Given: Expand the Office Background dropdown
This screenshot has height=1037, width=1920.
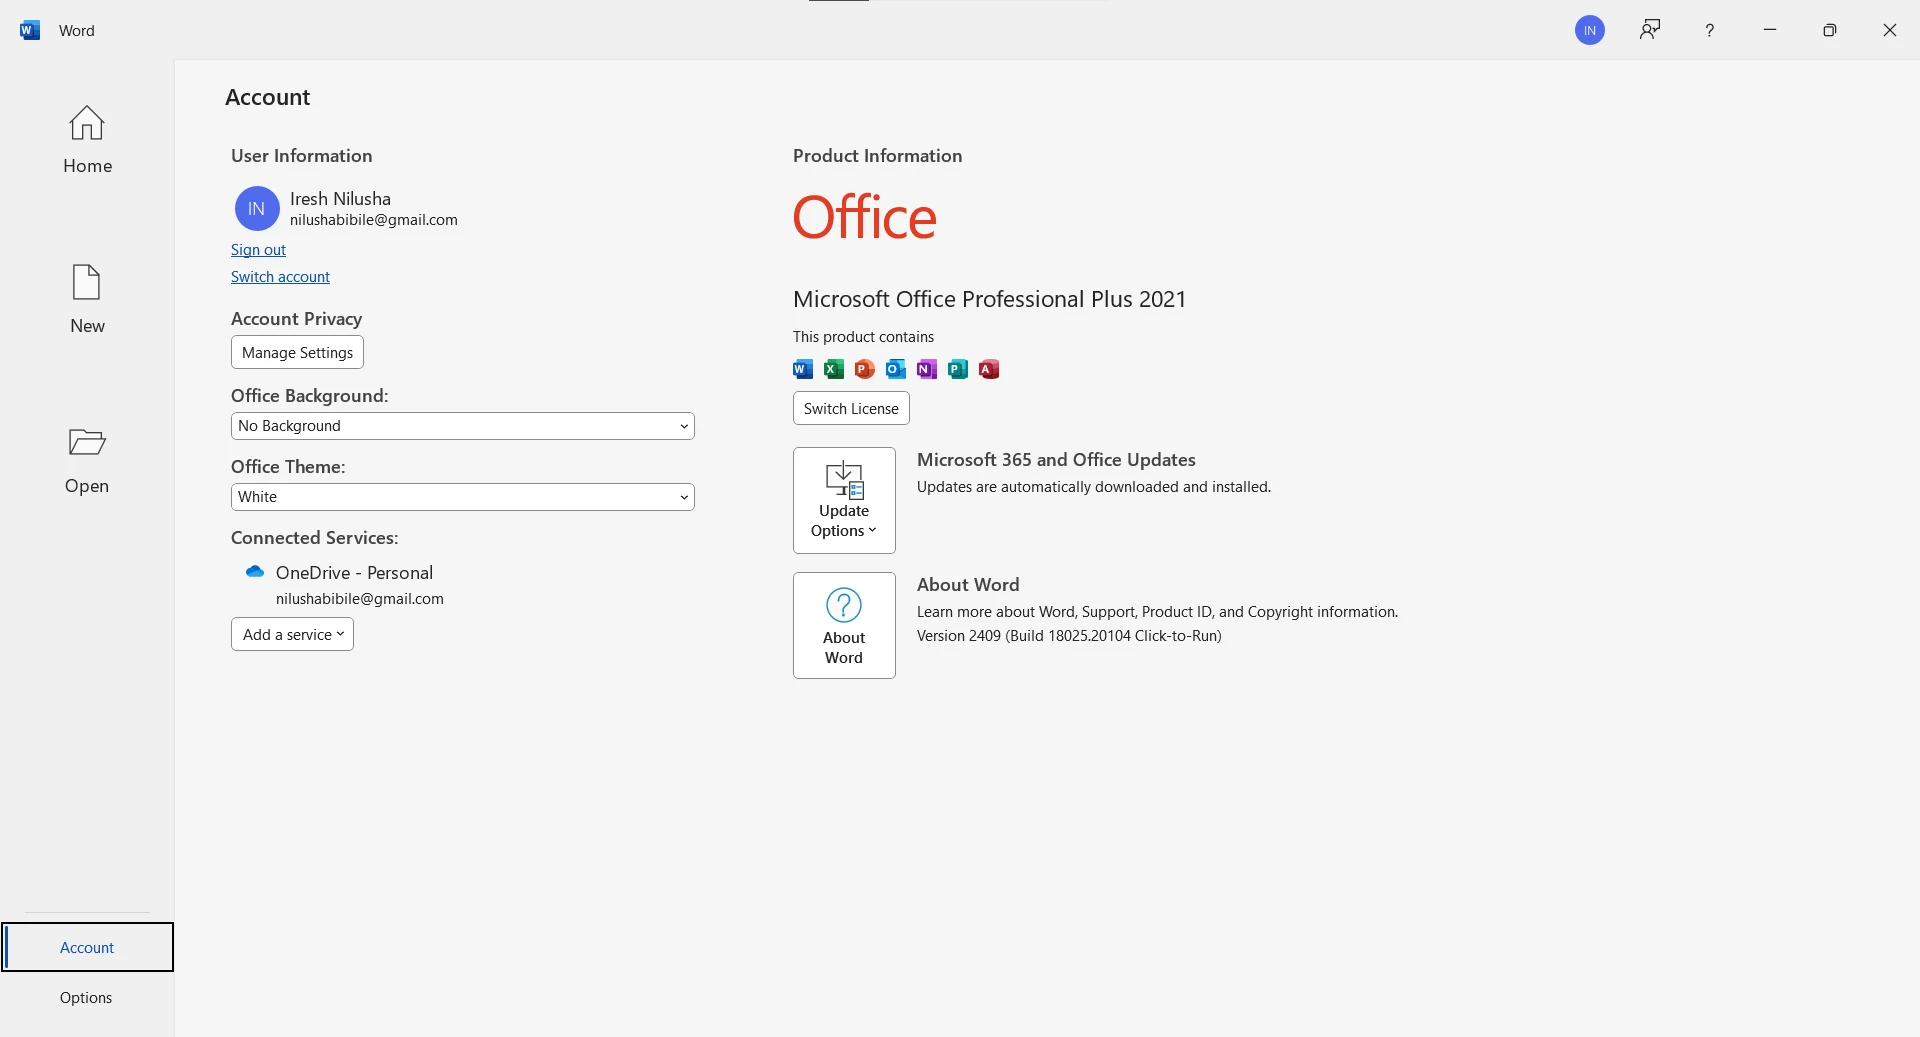Looking at the screenshot, I should [x=462, y=426].
